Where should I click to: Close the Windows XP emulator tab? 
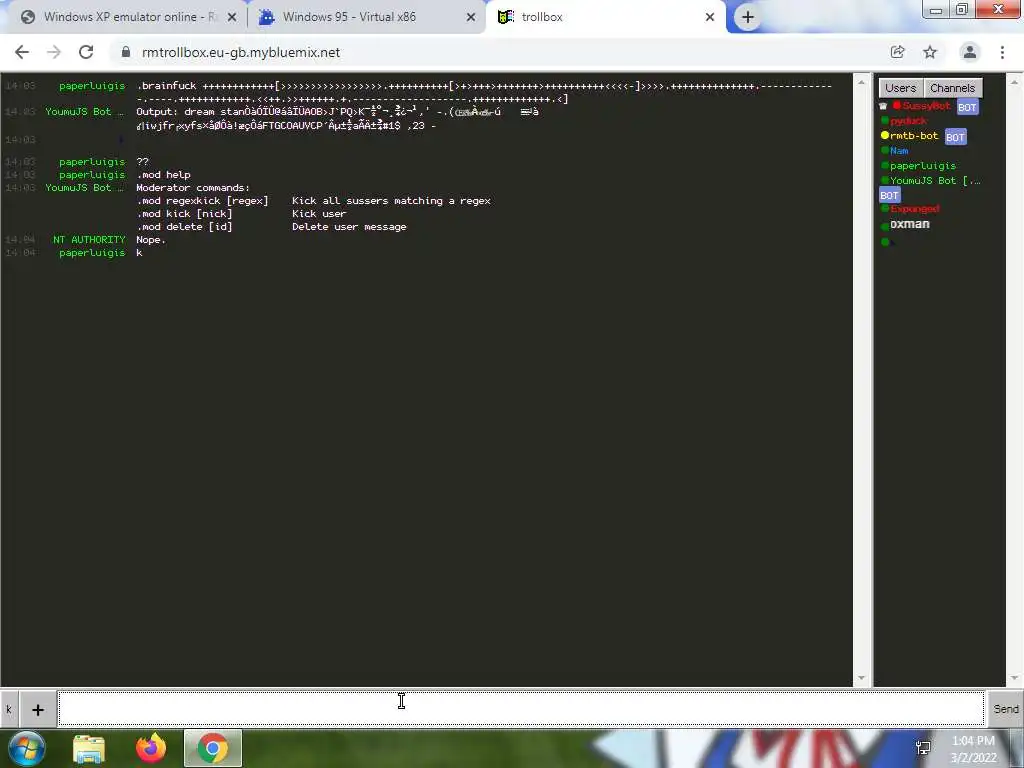(232, 17)
